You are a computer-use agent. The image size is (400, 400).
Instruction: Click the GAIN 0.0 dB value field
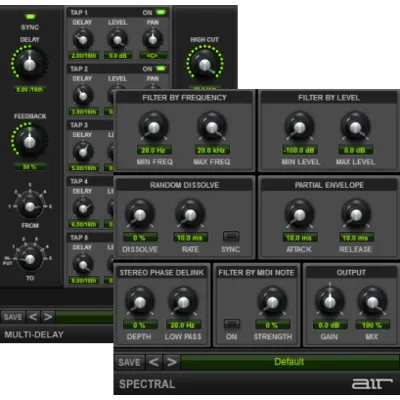(330, 325)
